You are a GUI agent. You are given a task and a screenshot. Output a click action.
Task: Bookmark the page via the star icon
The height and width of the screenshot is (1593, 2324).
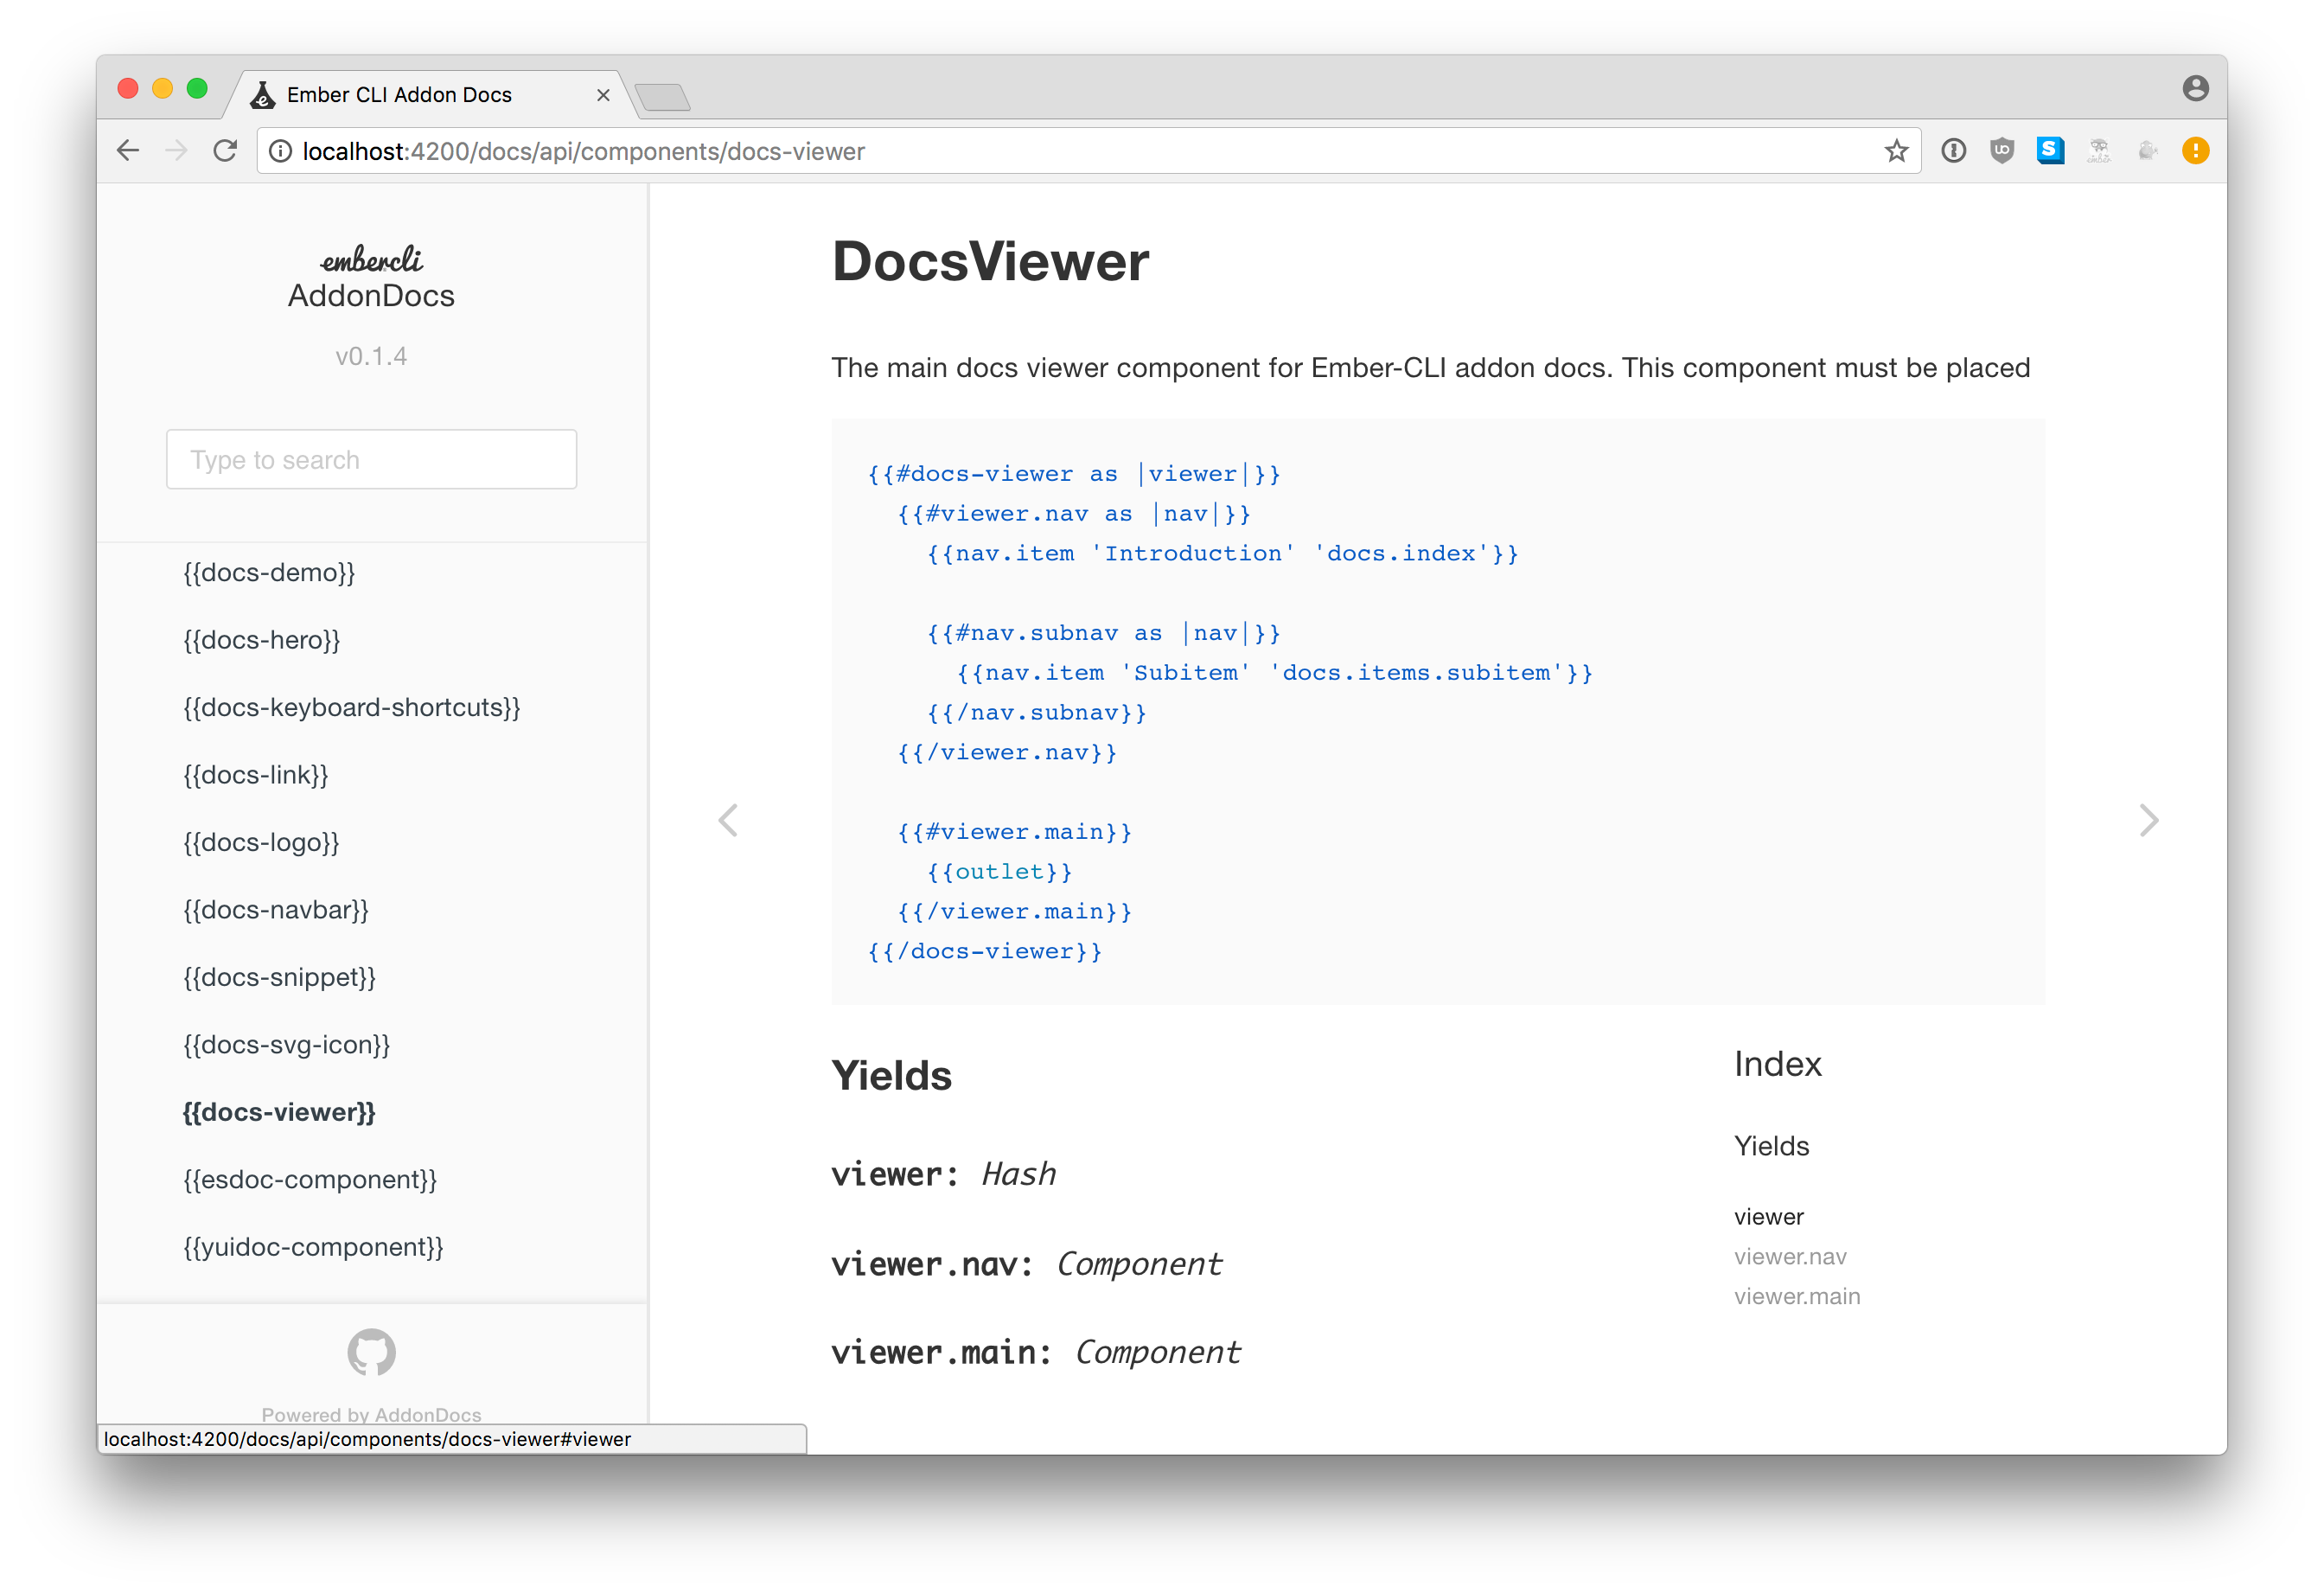coord(1896,150)
